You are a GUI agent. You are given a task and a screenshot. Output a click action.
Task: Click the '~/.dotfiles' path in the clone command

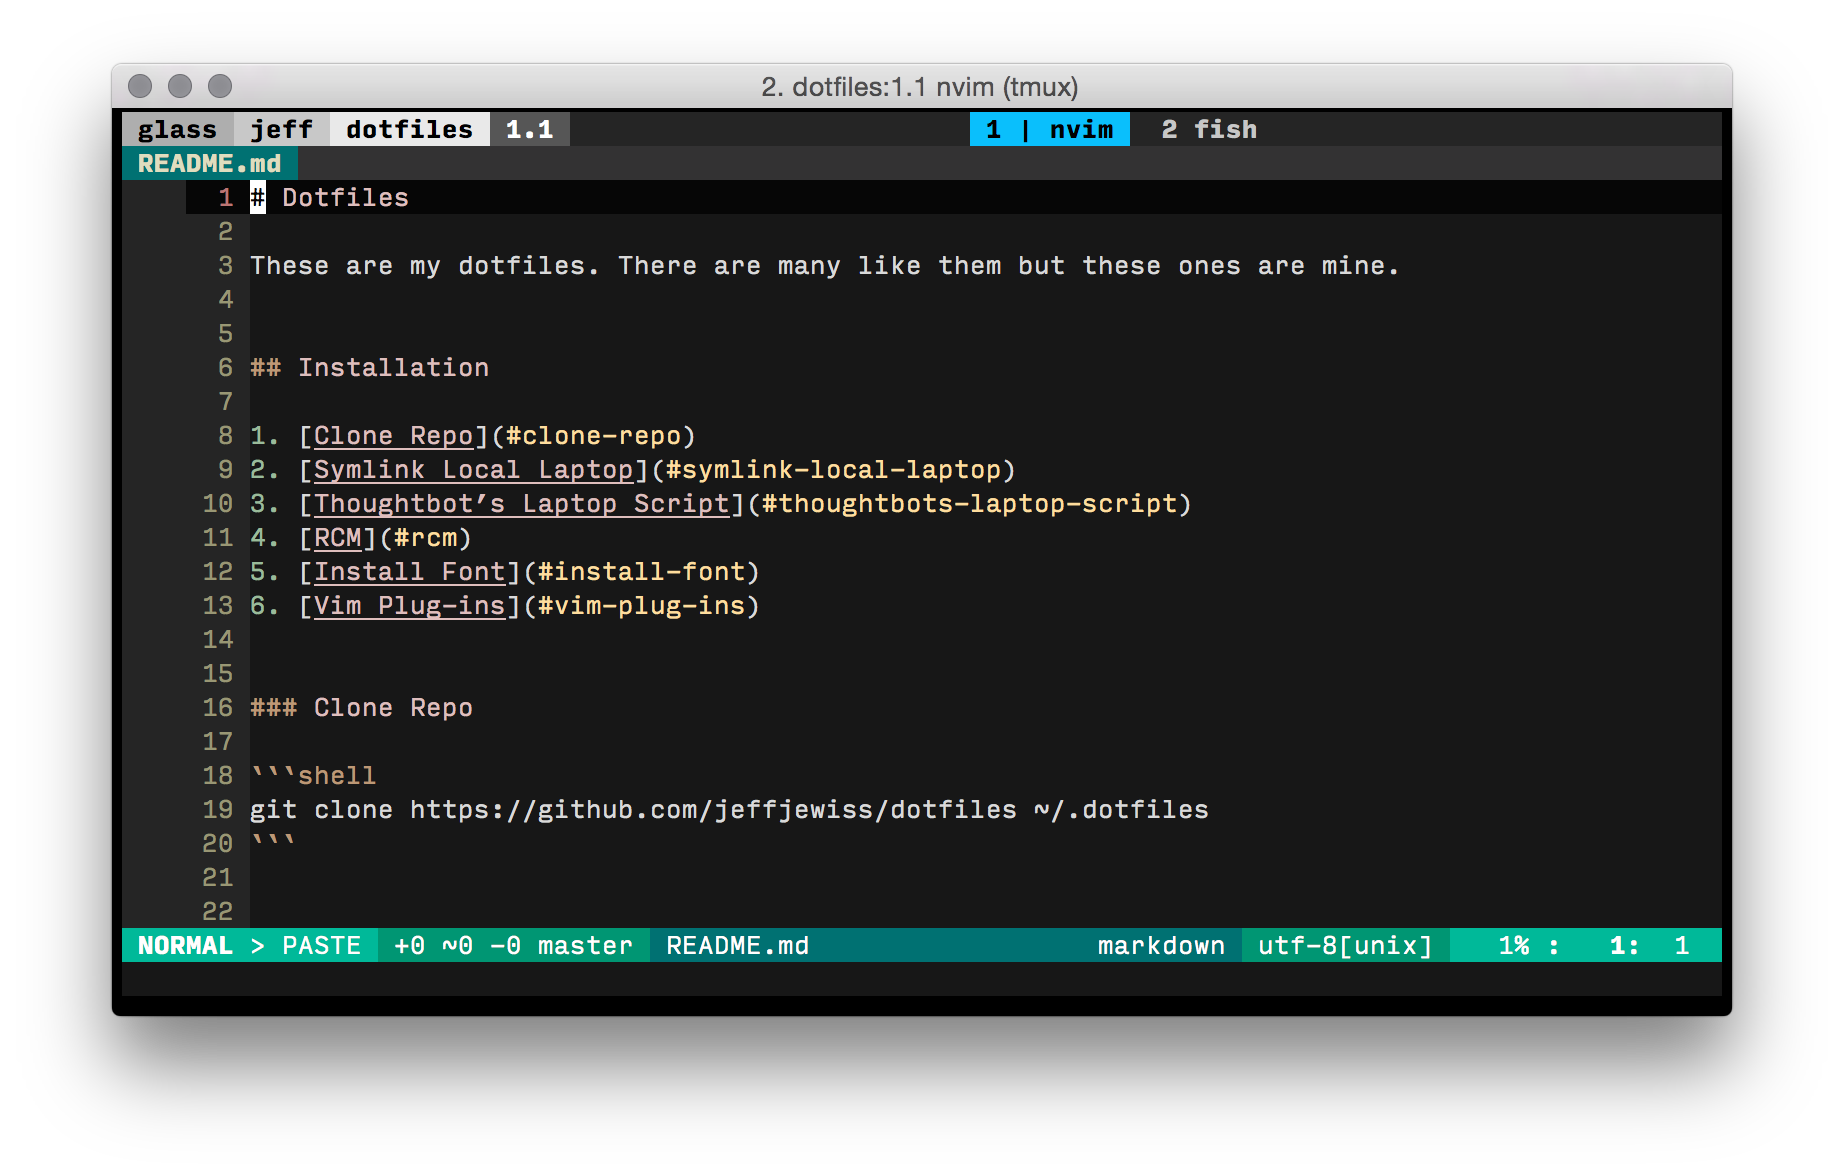tap(1121, 809)
